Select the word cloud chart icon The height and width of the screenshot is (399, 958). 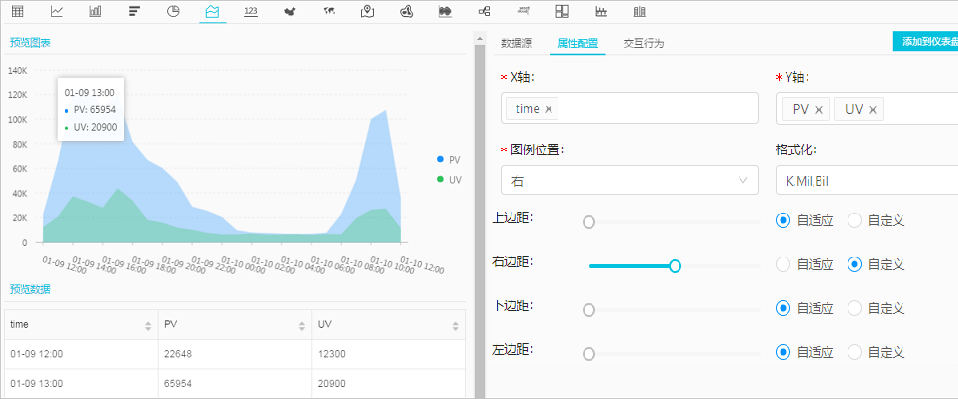click(x=523, y=10)
